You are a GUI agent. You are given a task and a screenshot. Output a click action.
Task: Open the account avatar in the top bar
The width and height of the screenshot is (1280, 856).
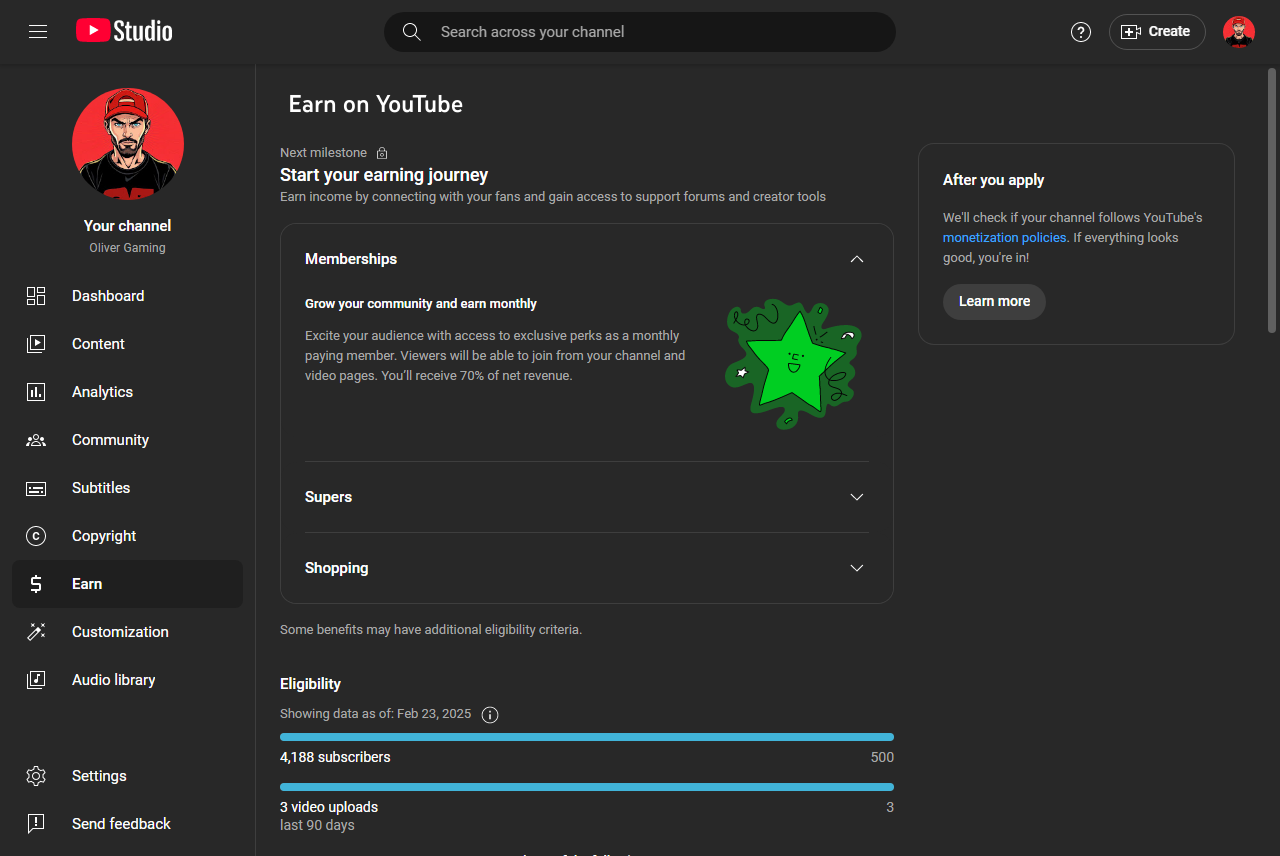click(1239, 32)
